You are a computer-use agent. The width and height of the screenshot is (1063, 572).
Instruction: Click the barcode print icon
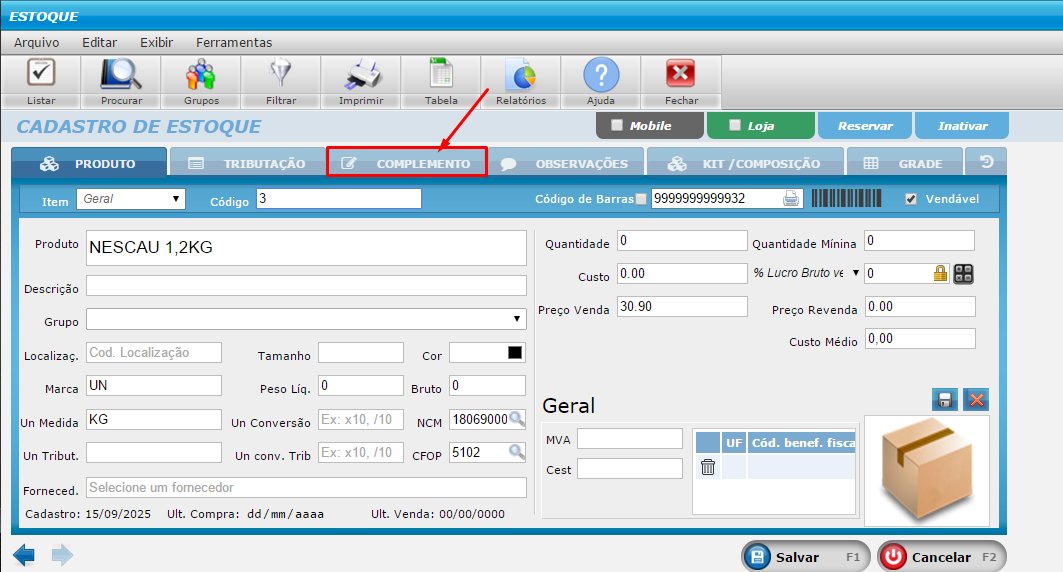[x=791, y=199]
